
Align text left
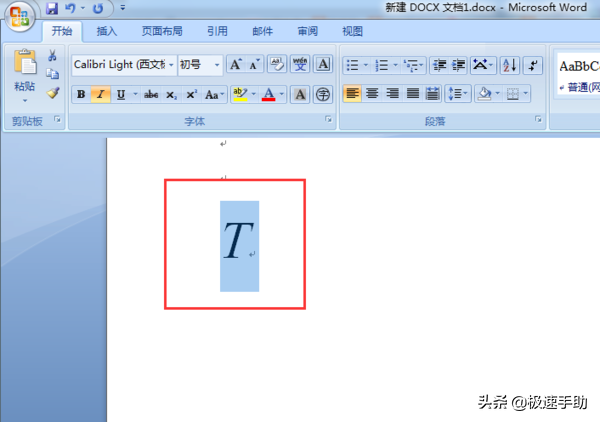pos(352,94)
